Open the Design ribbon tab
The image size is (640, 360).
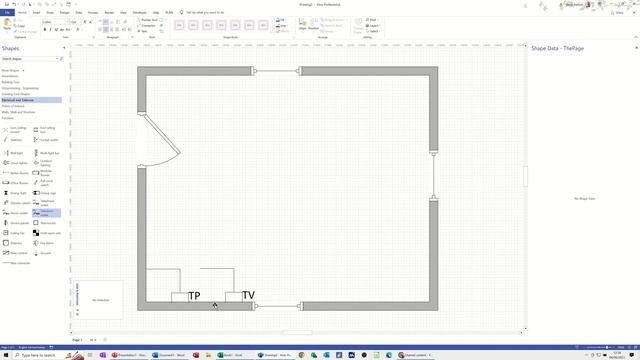pyautogui.click(x=64, y=13)
